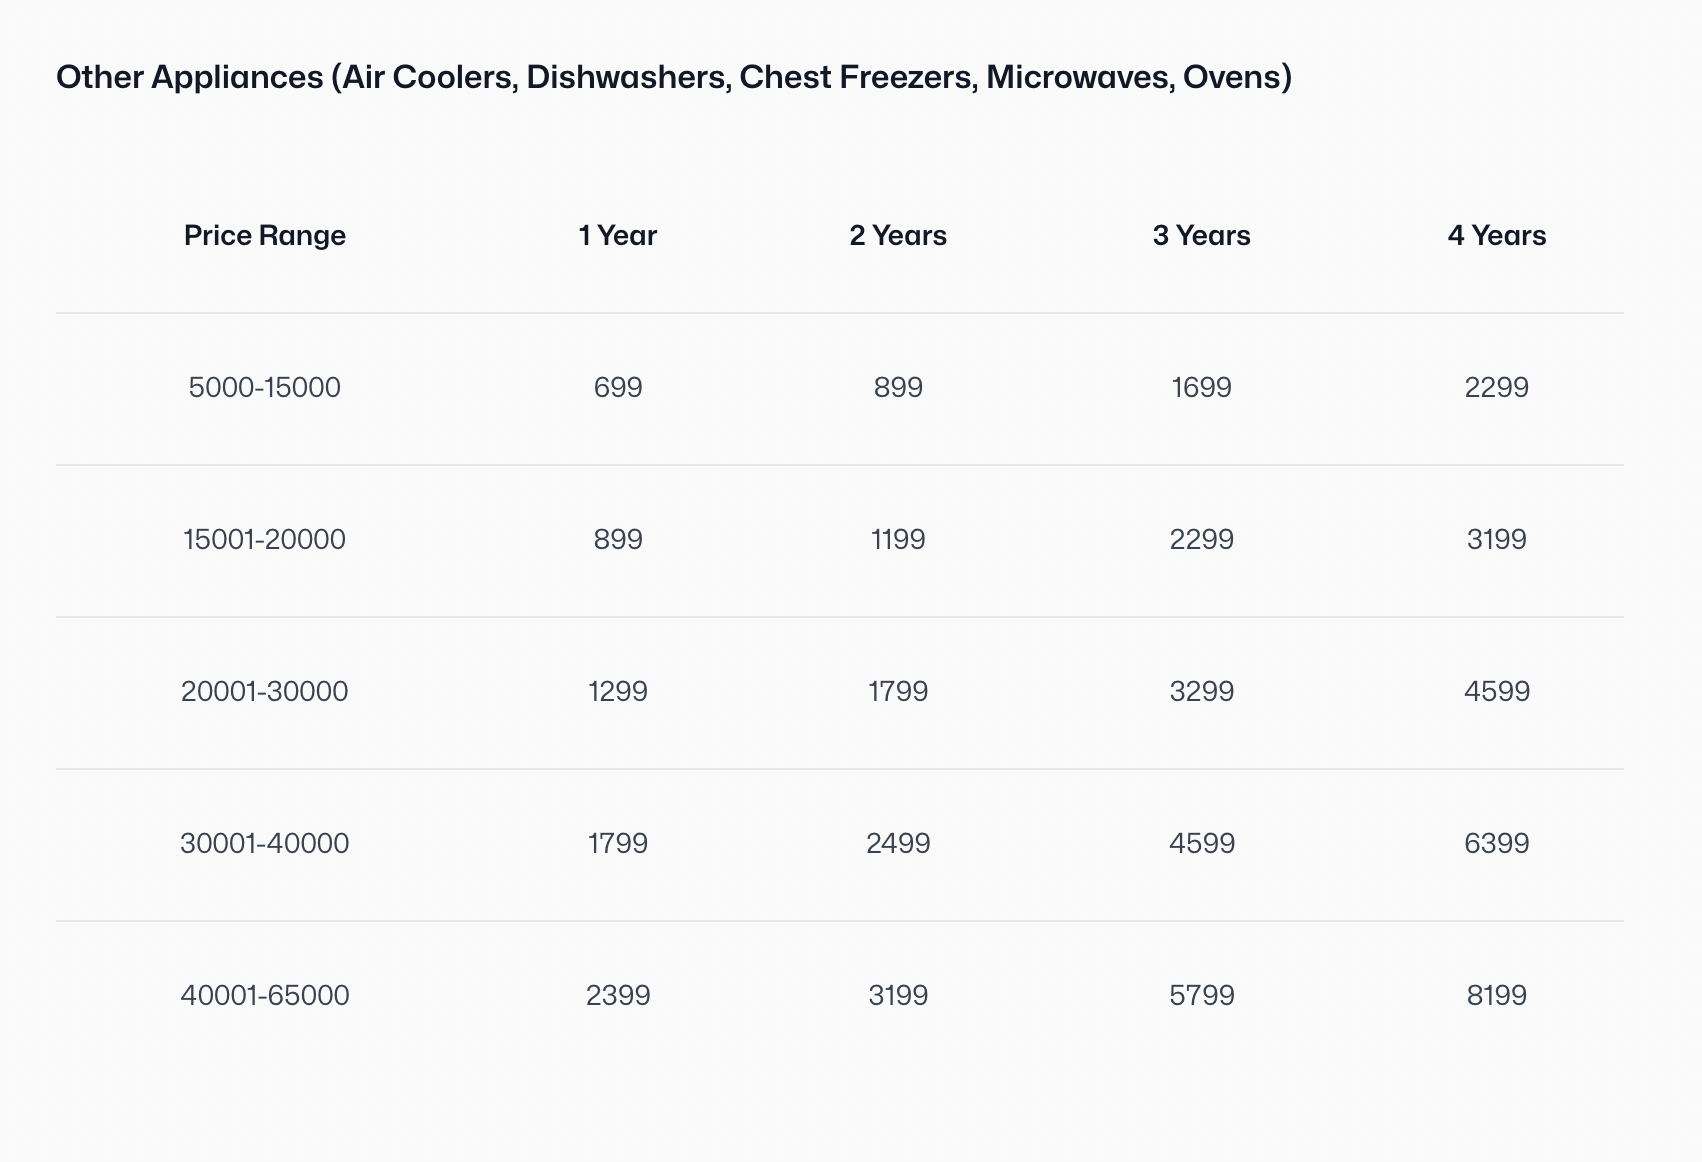Click the 2299 four-year plan price
1702x1162 pixels.
(x=1496, y=387)
